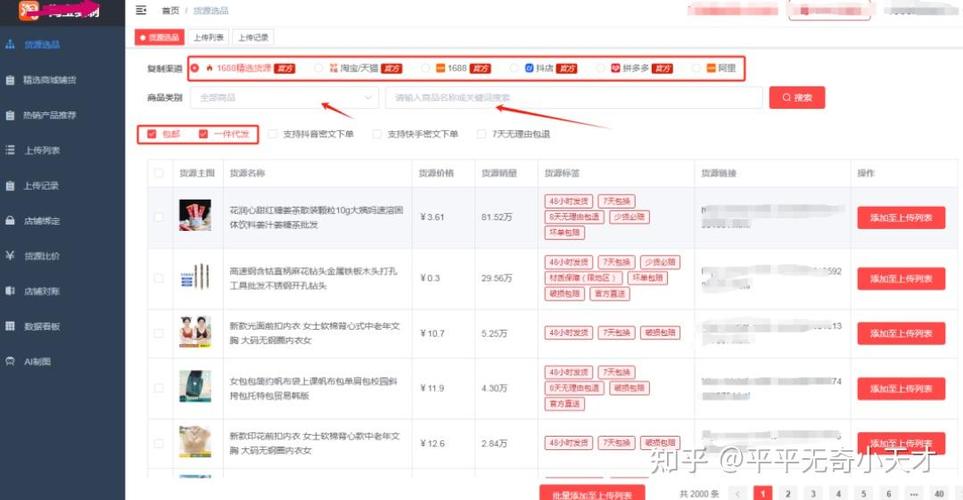The image size is (963, 500).
Task: Toggle the select-all checkbox in table header
Action: [159, 173]
